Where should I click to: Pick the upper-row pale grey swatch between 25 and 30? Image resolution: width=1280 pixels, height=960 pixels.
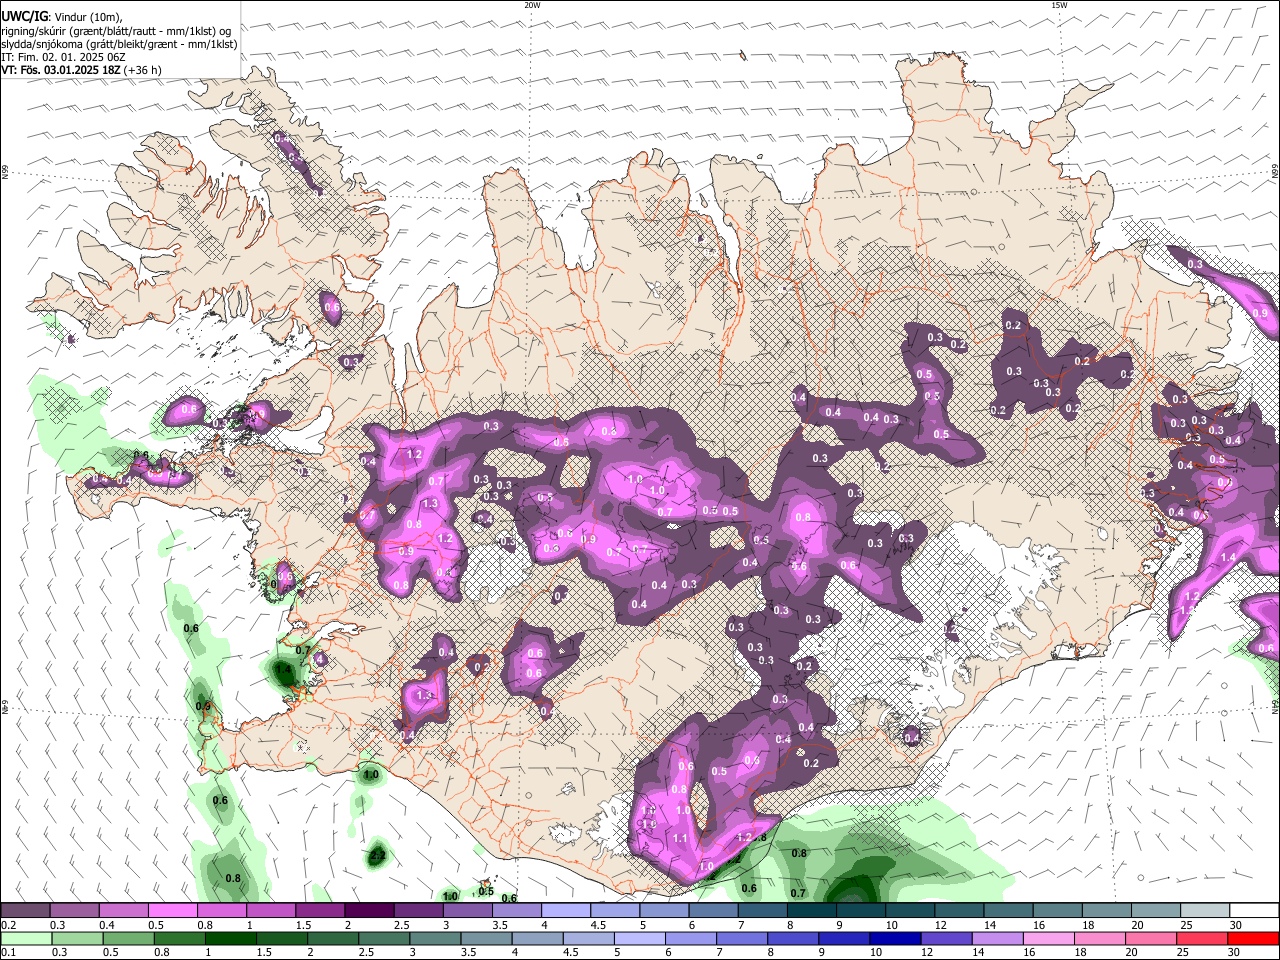pos(1206,911)
